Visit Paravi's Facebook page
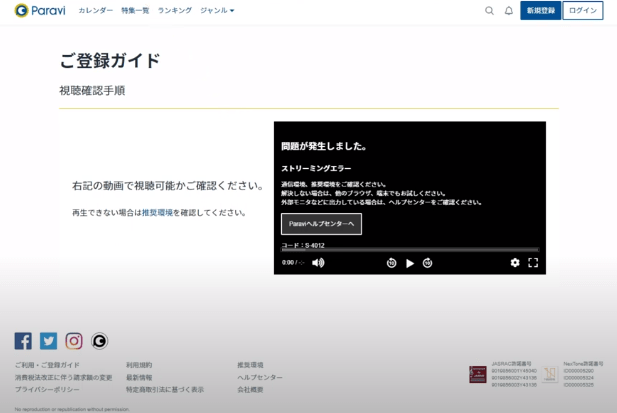Image resolution: width=617 pixels, height=413 pixels. coord(23,341)
